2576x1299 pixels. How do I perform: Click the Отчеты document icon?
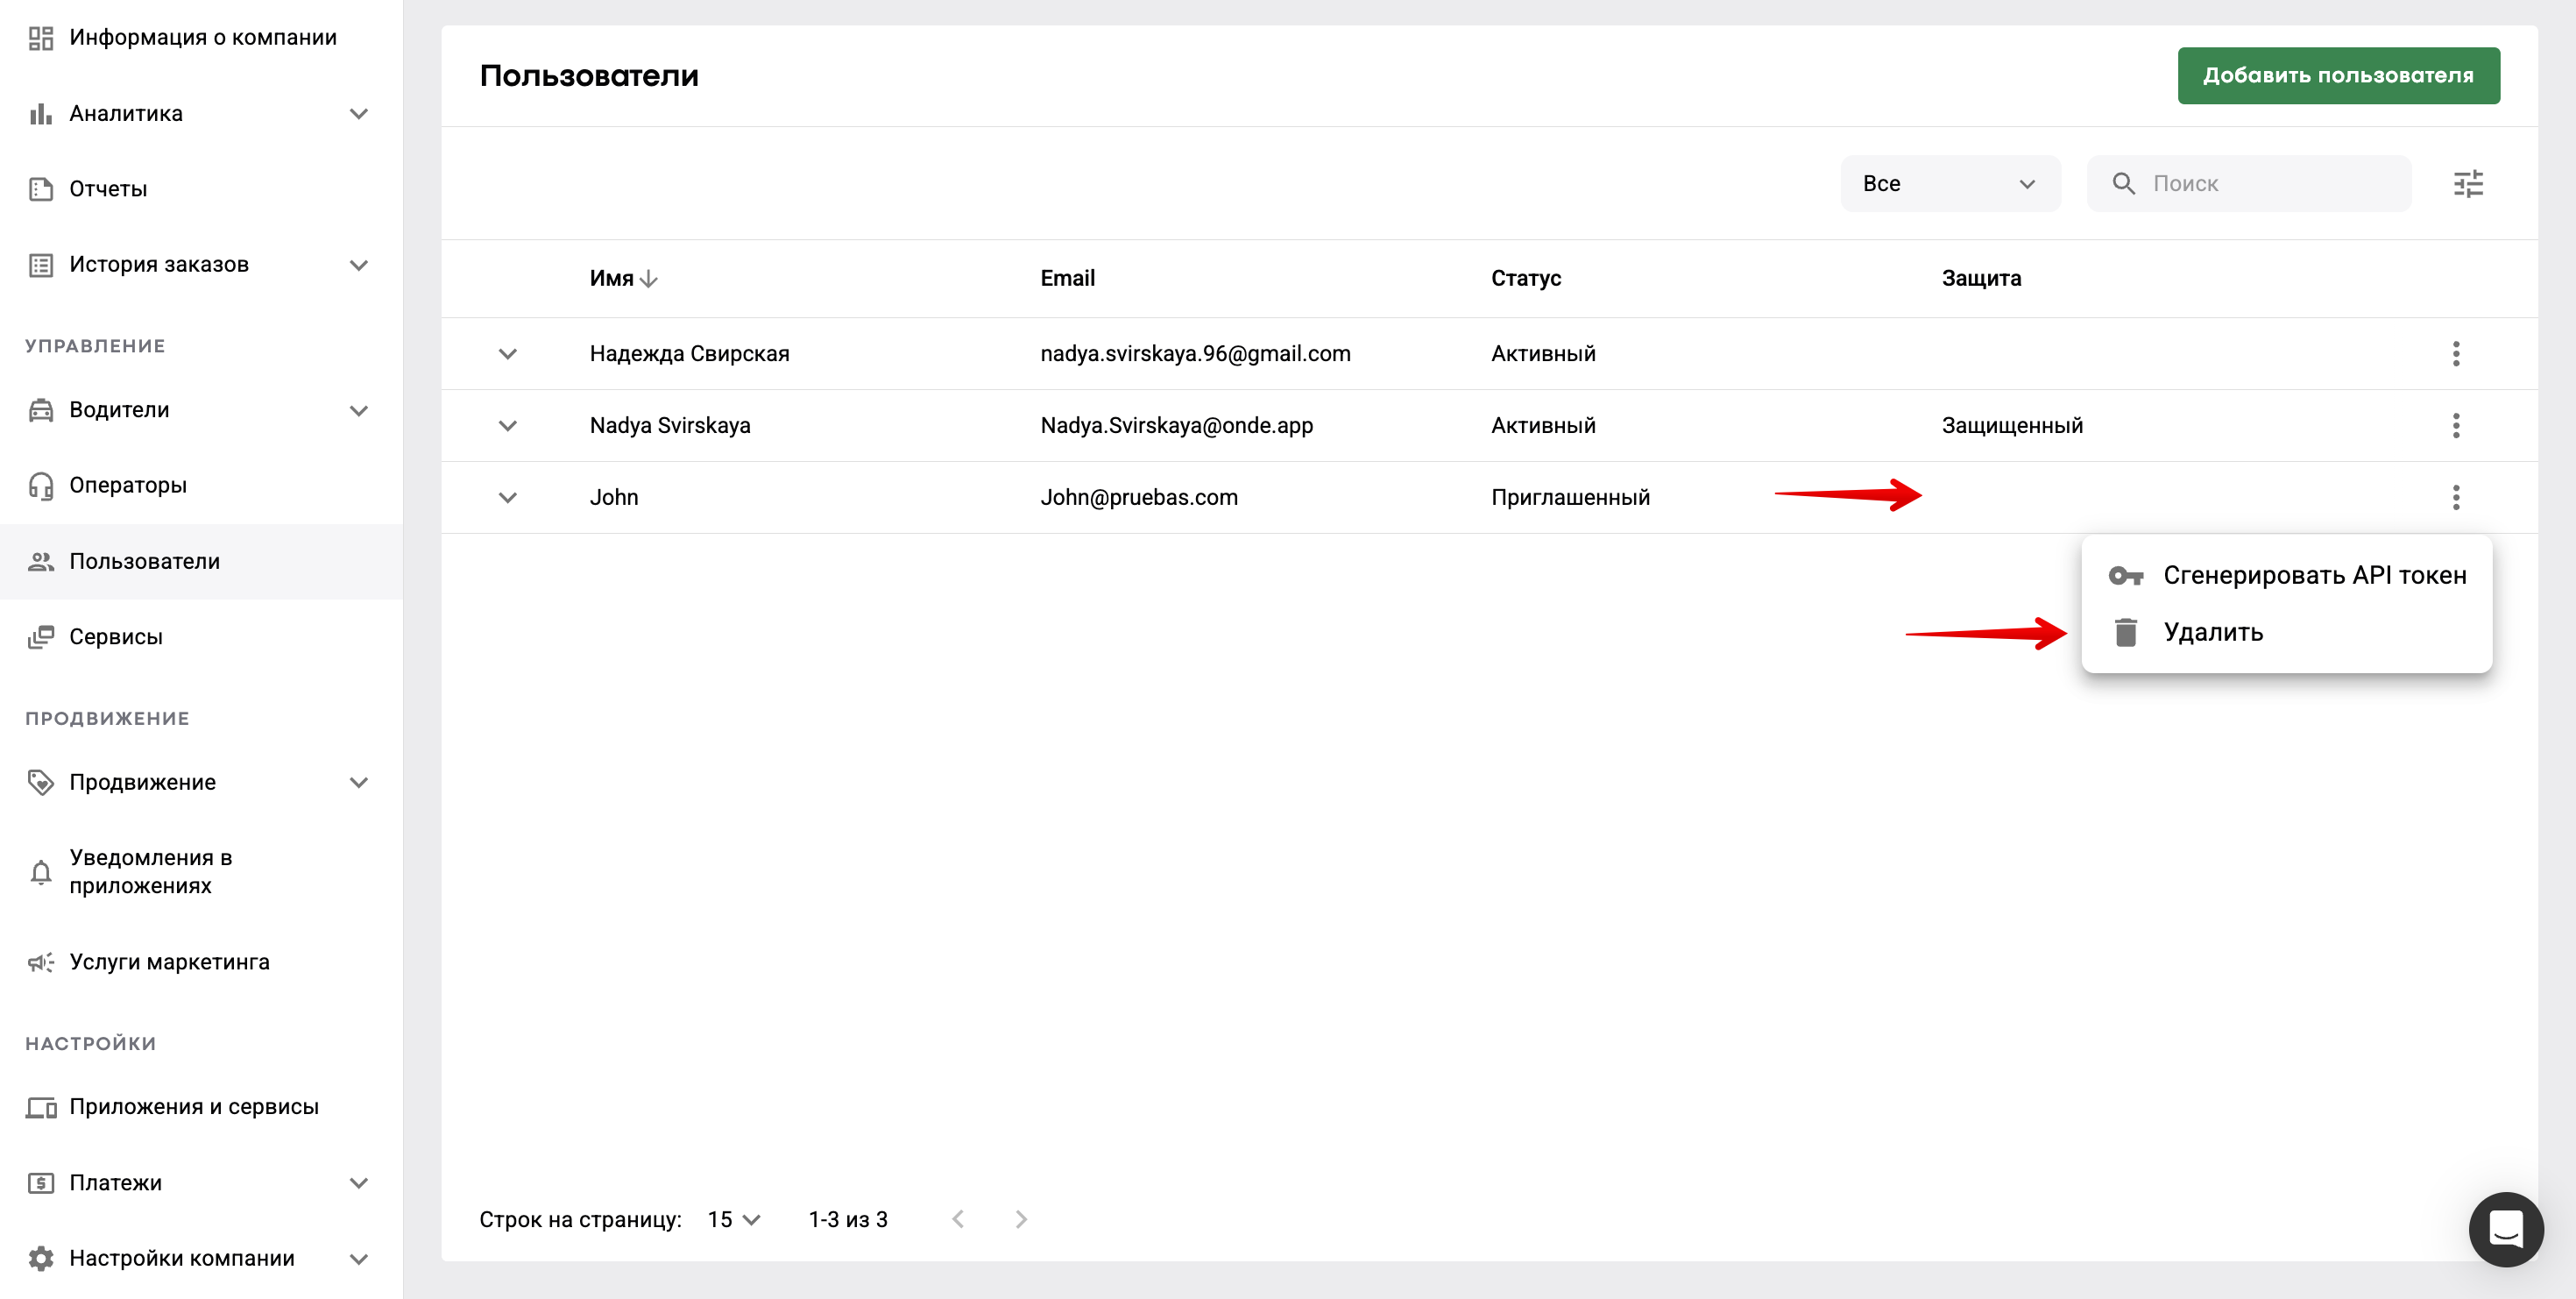click(41, 189)
